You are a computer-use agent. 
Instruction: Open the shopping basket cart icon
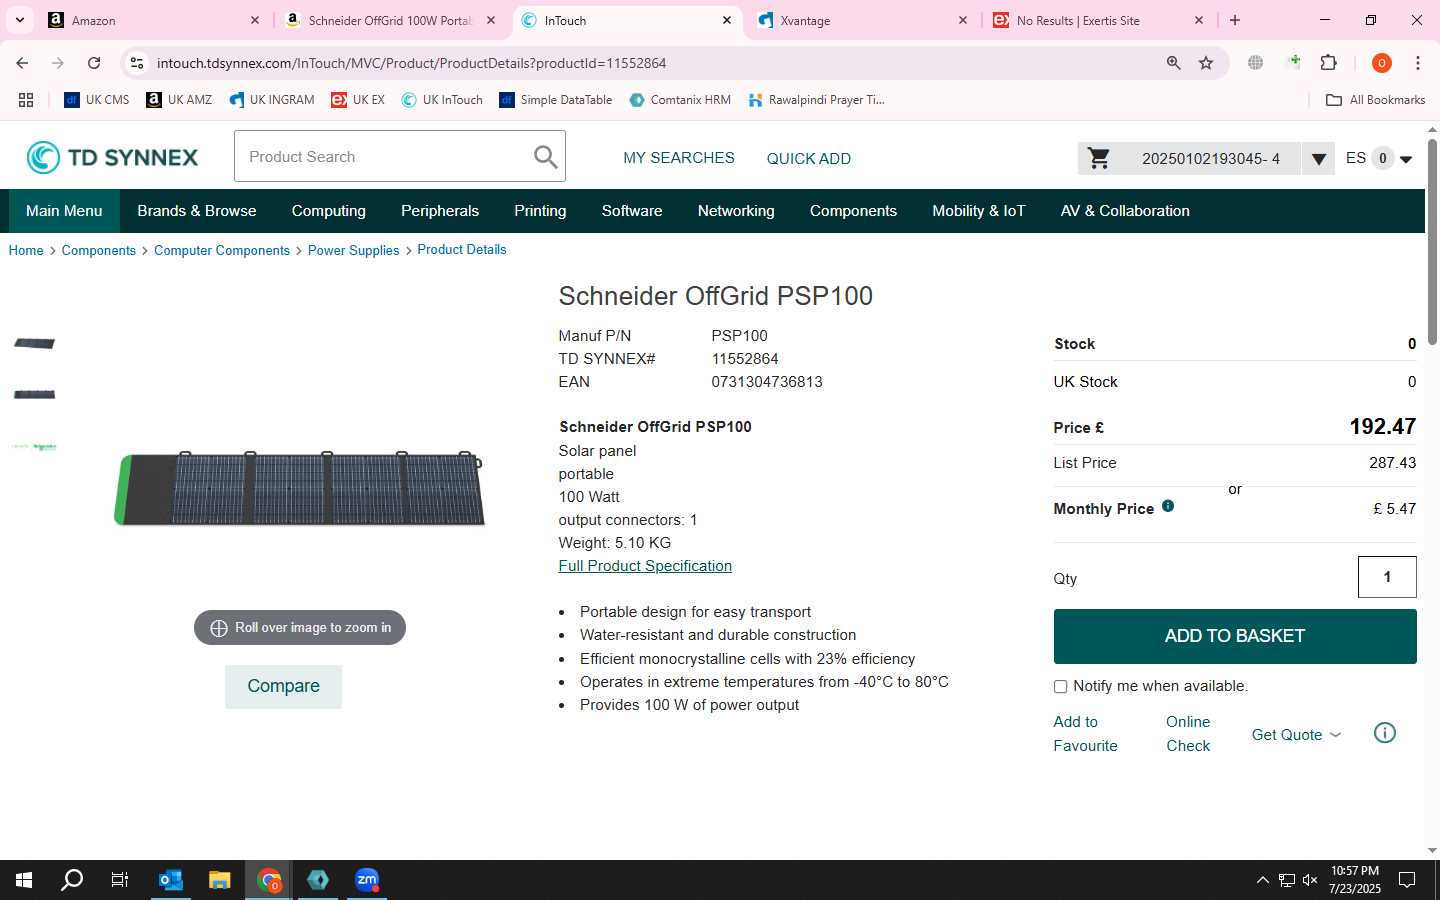click(1099, 158)
